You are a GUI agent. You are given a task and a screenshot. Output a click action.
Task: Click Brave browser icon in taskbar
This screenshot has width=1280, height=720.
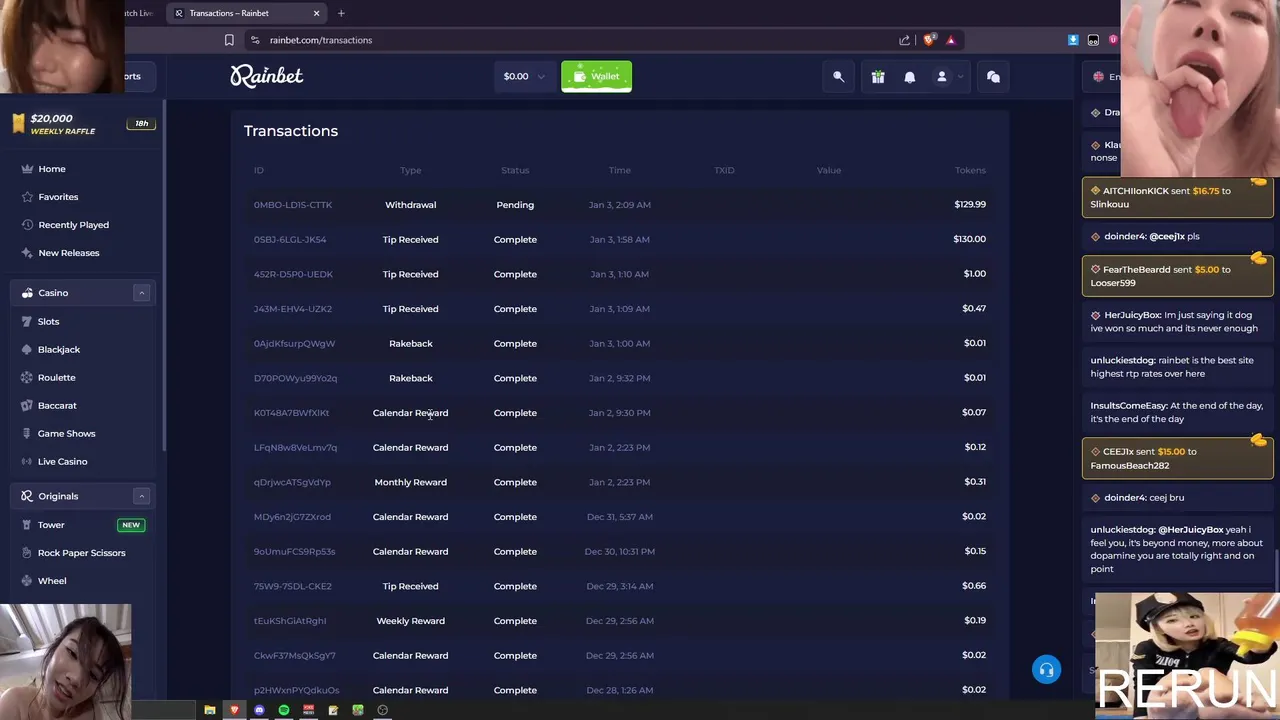click(x=235, y=710)
